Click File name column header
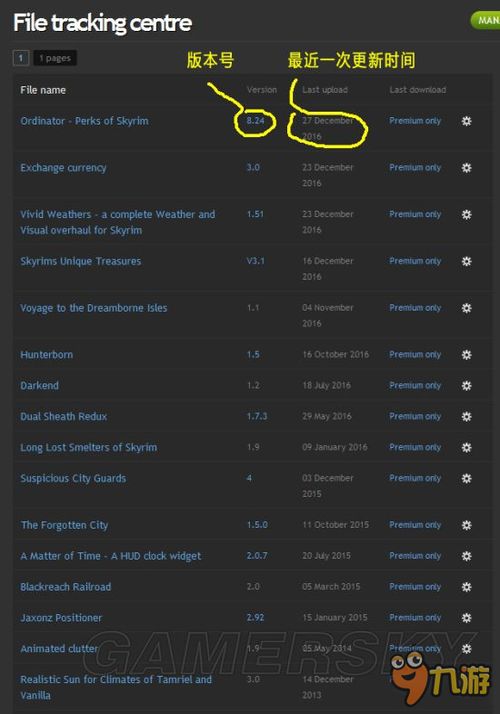This screenshot has width=500, height=714. coord(43,90)
